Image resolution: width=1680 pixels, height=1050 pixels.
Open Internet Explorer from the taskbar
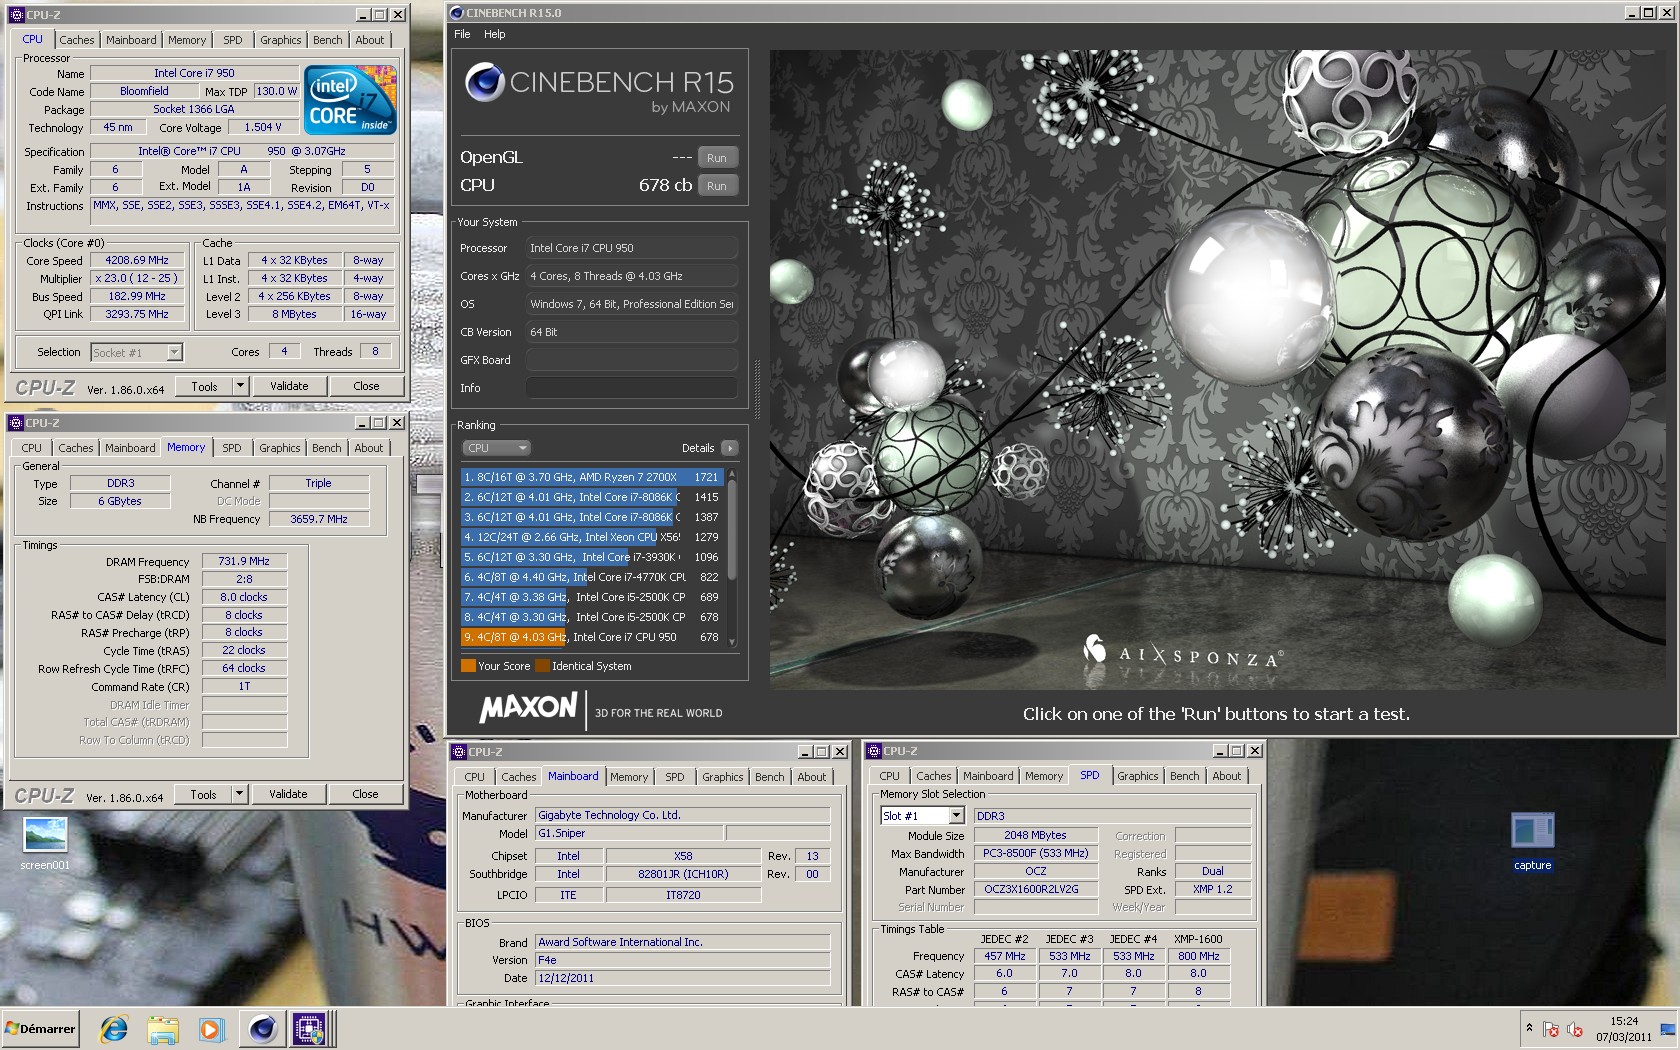point(114,1028)
